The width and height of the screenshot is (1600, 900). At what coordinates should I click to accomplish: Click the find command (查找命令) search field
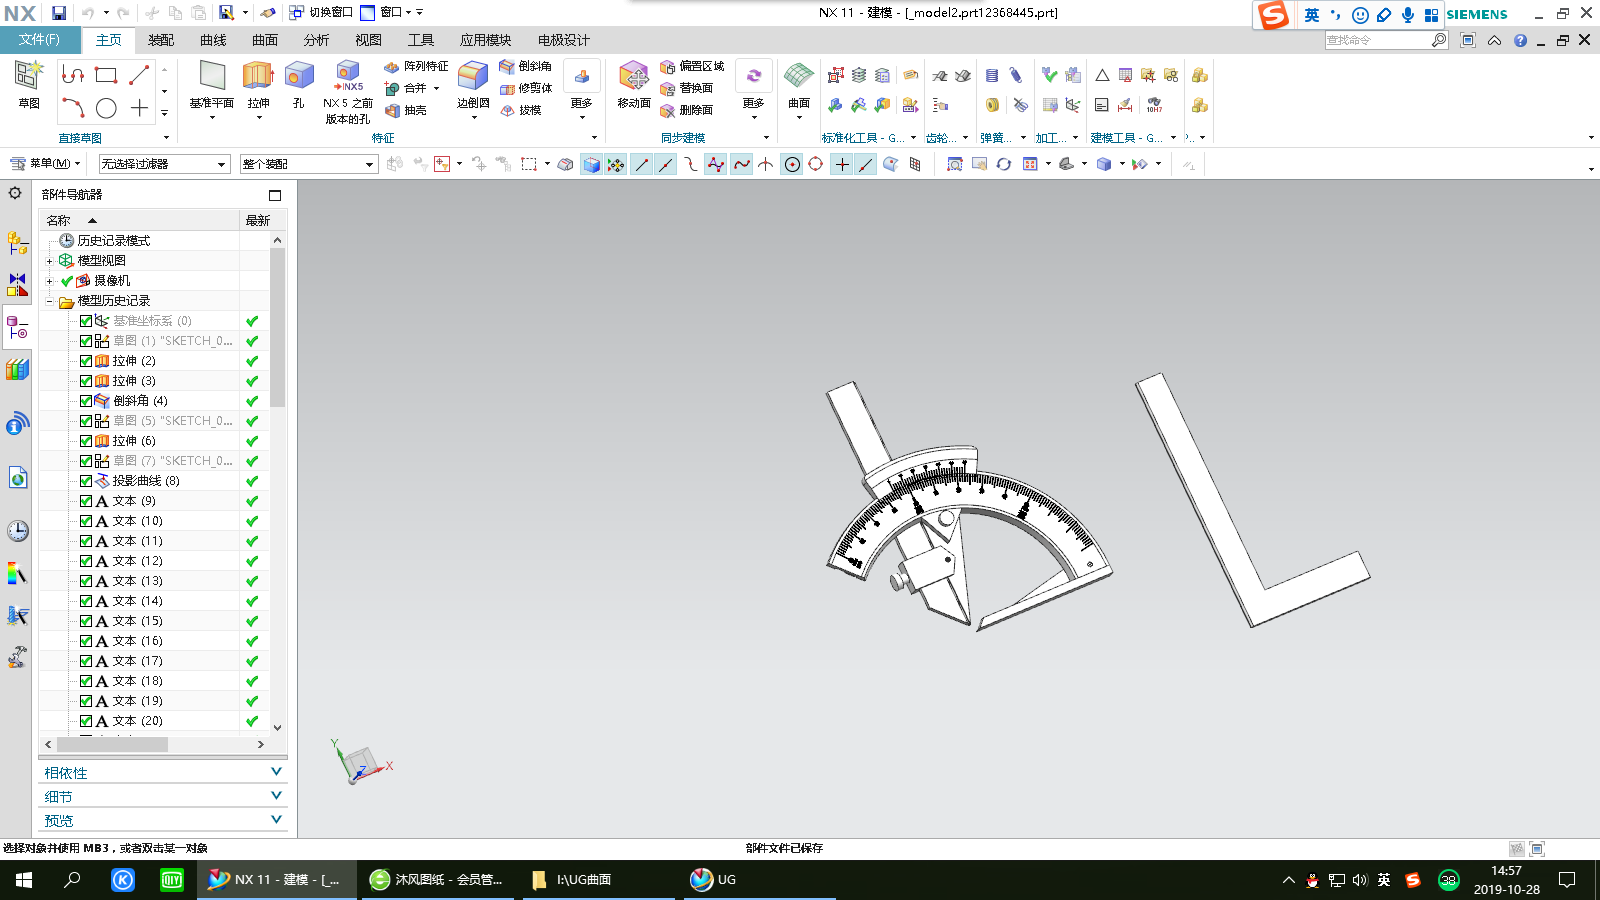(1378, 40)
